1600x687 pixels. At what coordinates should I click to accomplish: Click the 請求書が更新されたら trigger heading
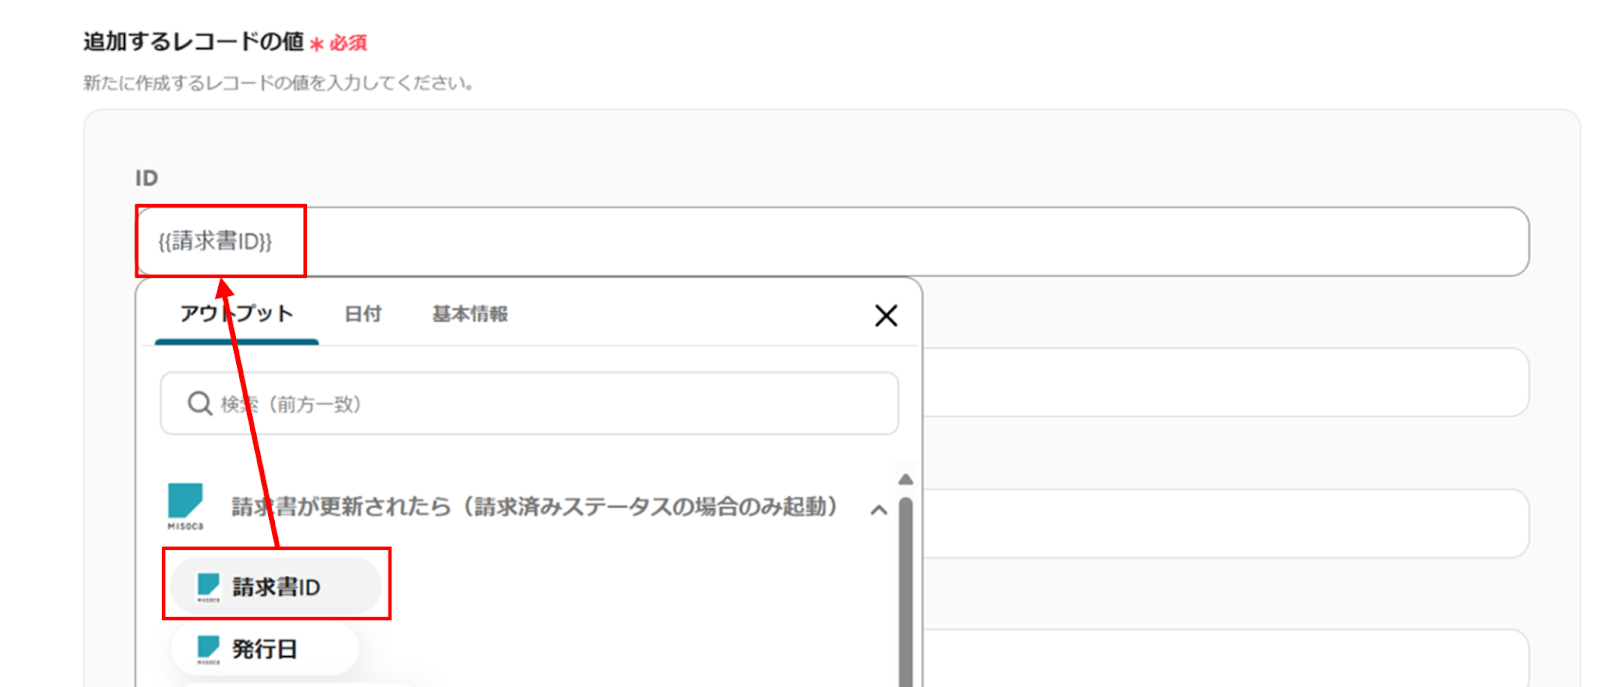click(536, 507)
